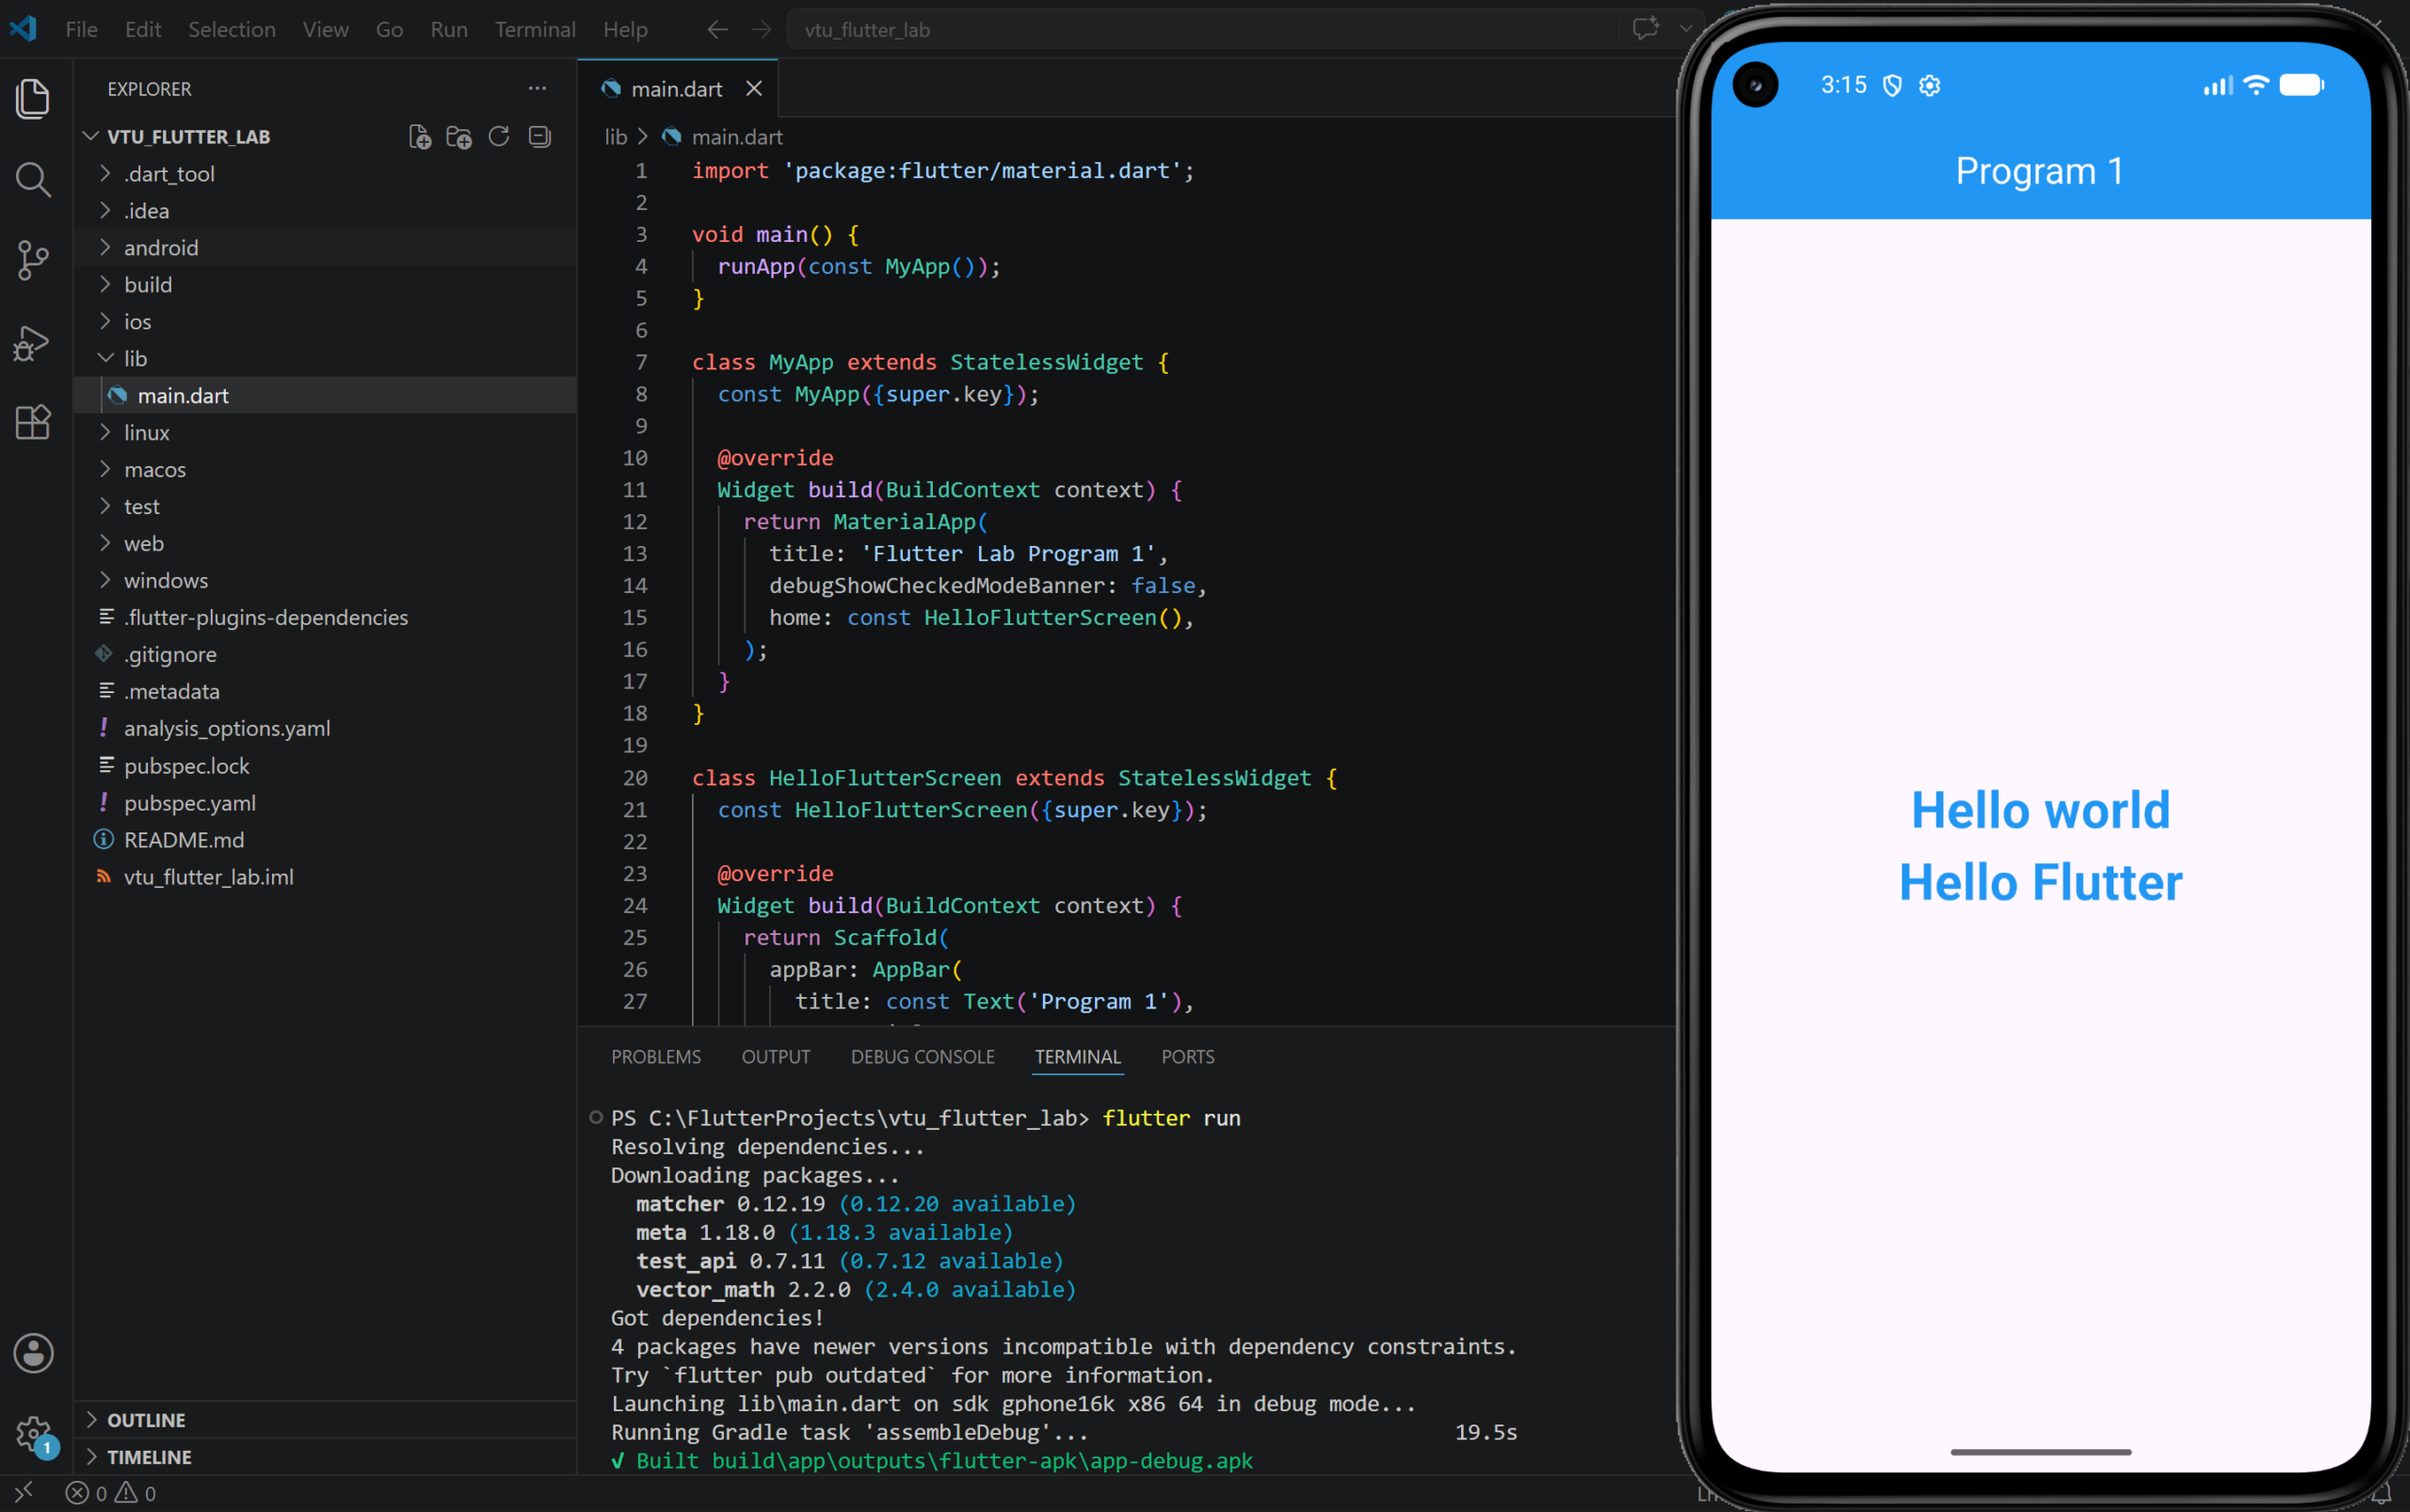This screenshot has height=1512, width=2410.
Task: Open Source Control view
Action: (33, 261)
